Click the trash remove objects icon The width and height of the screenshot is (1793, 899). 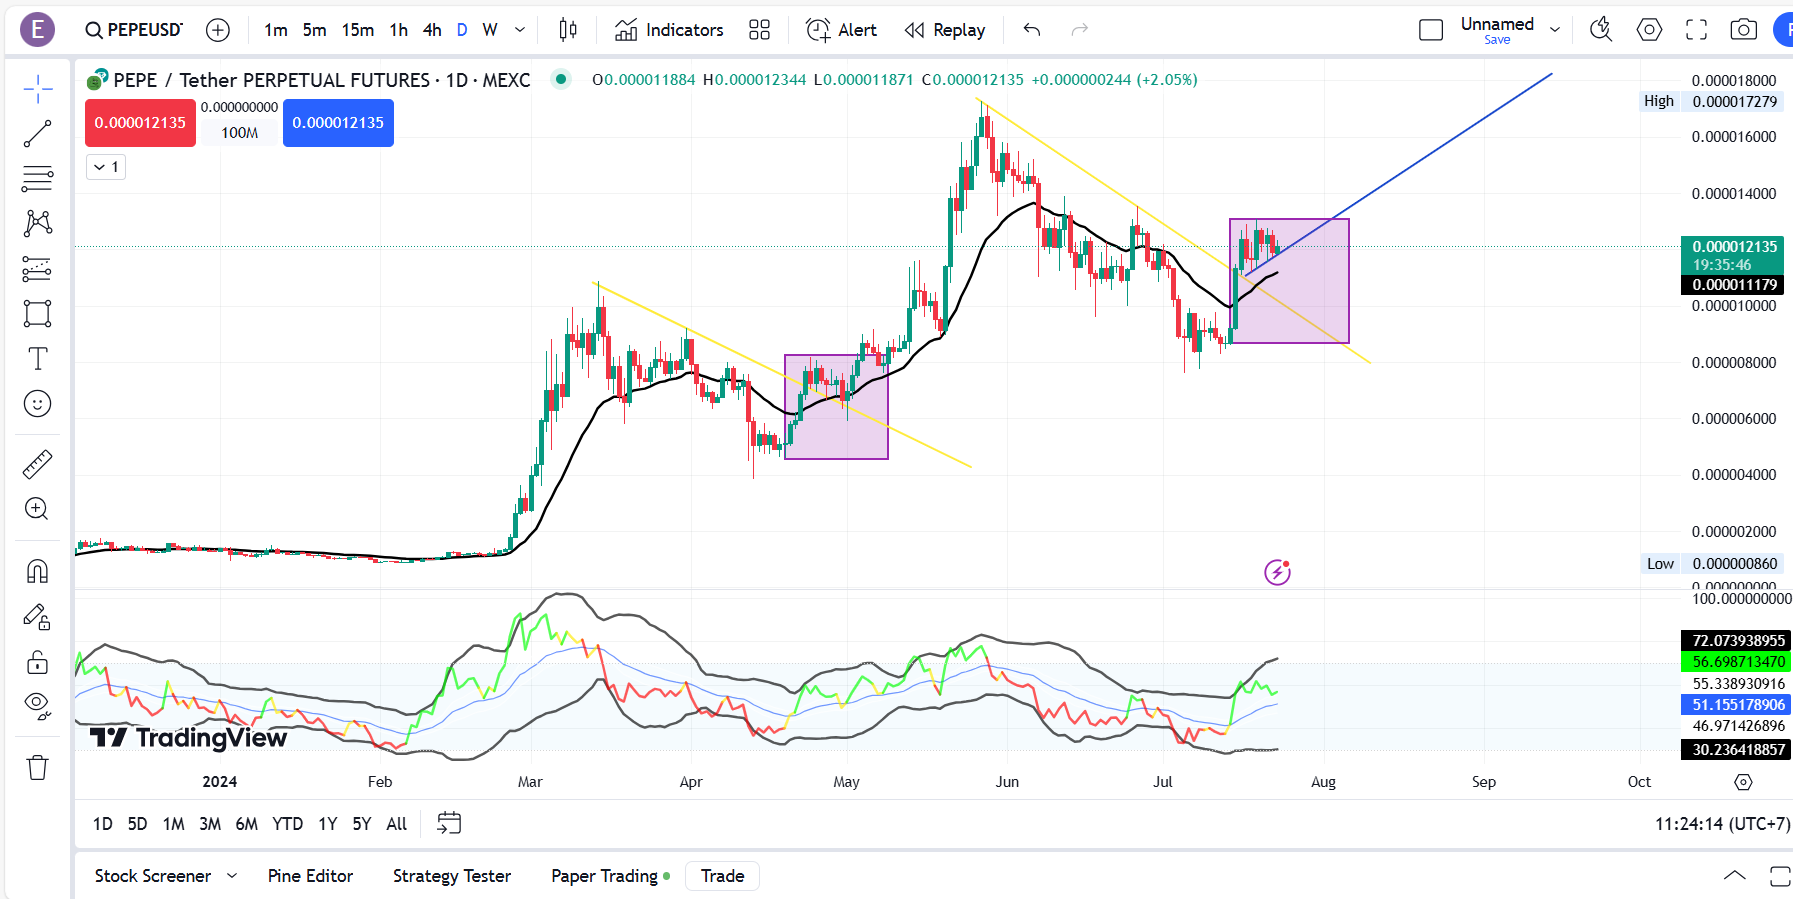38,768
